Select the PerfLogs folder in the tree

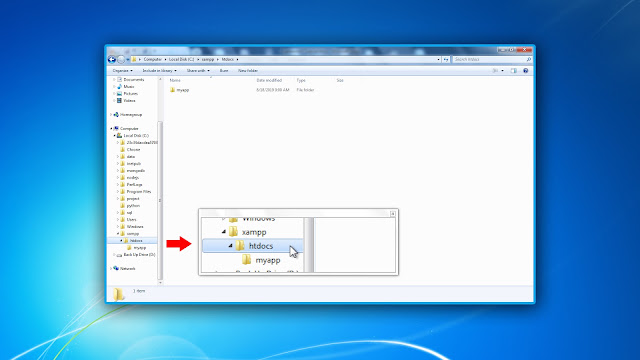pyautogui.click(x=131, y=184)
